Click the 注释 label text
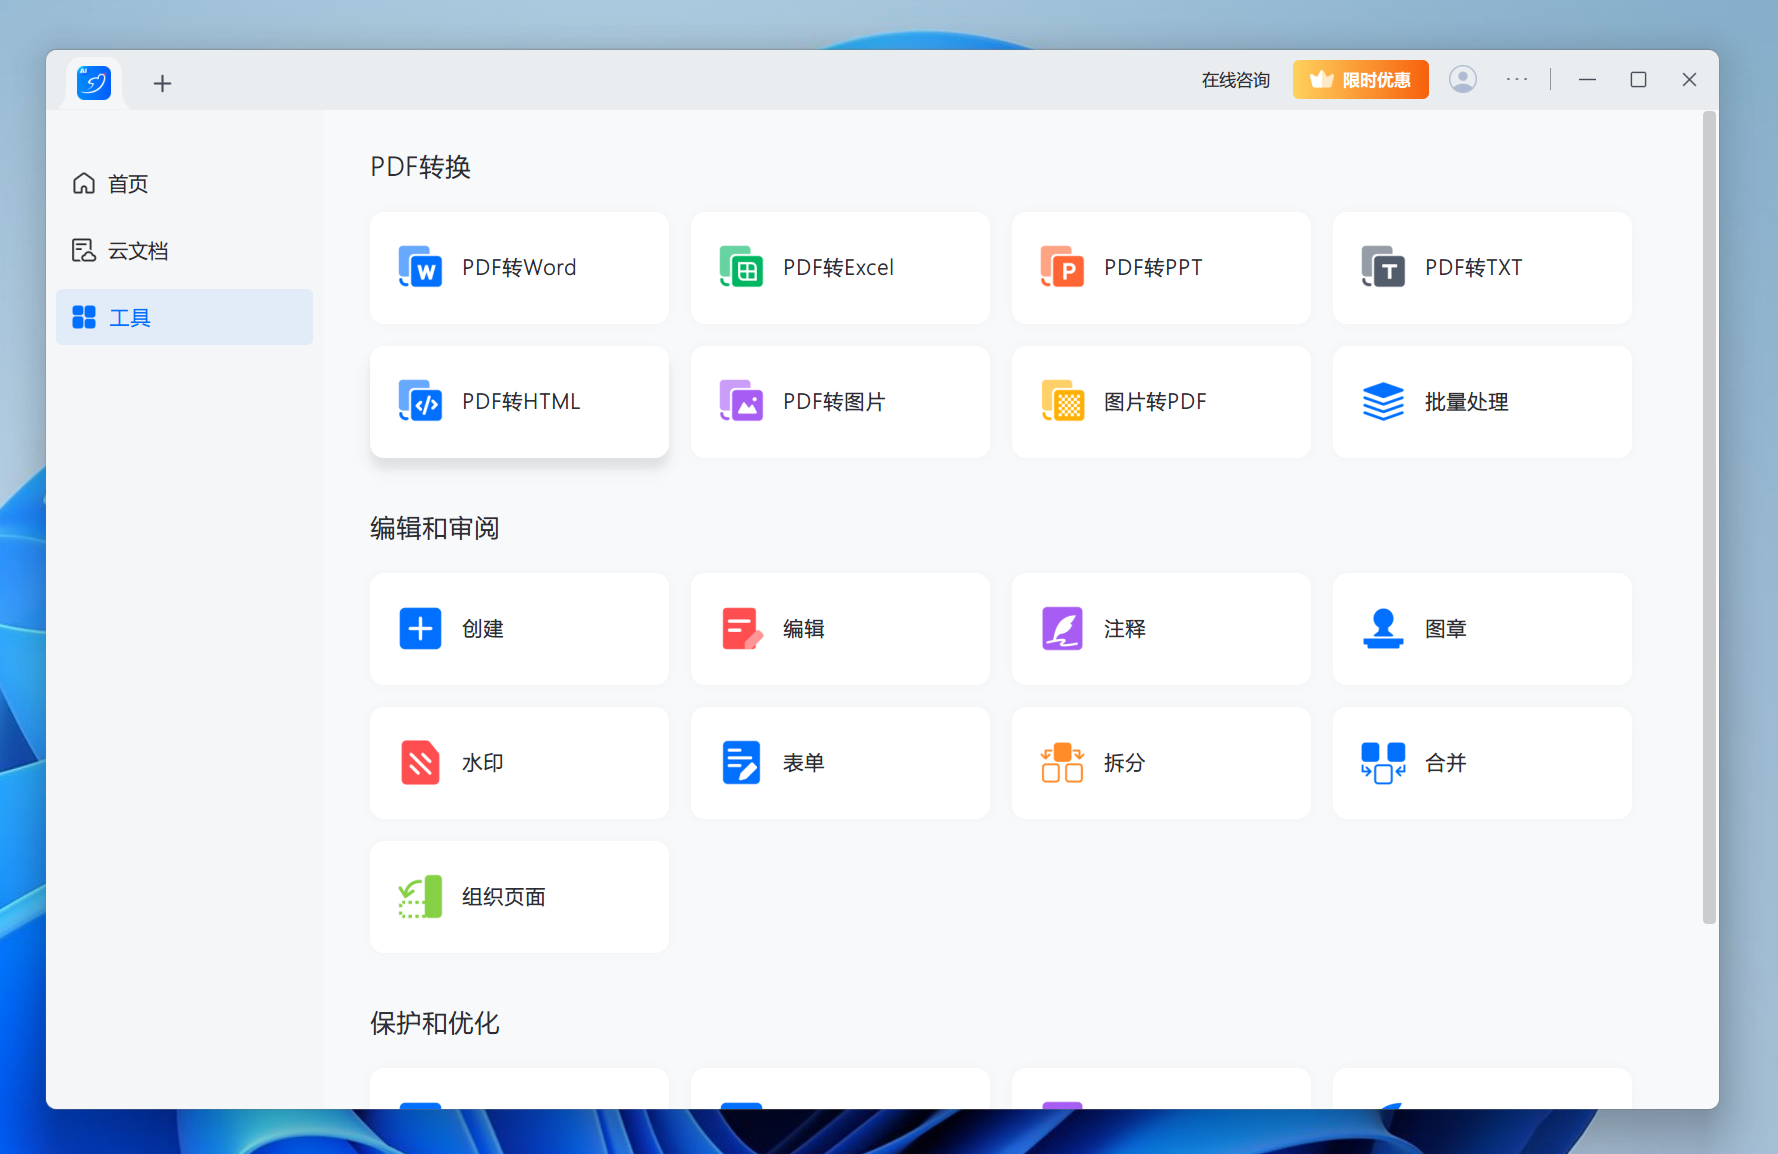Screen dimensions: 1778x1154 (x=1124, y=628)
